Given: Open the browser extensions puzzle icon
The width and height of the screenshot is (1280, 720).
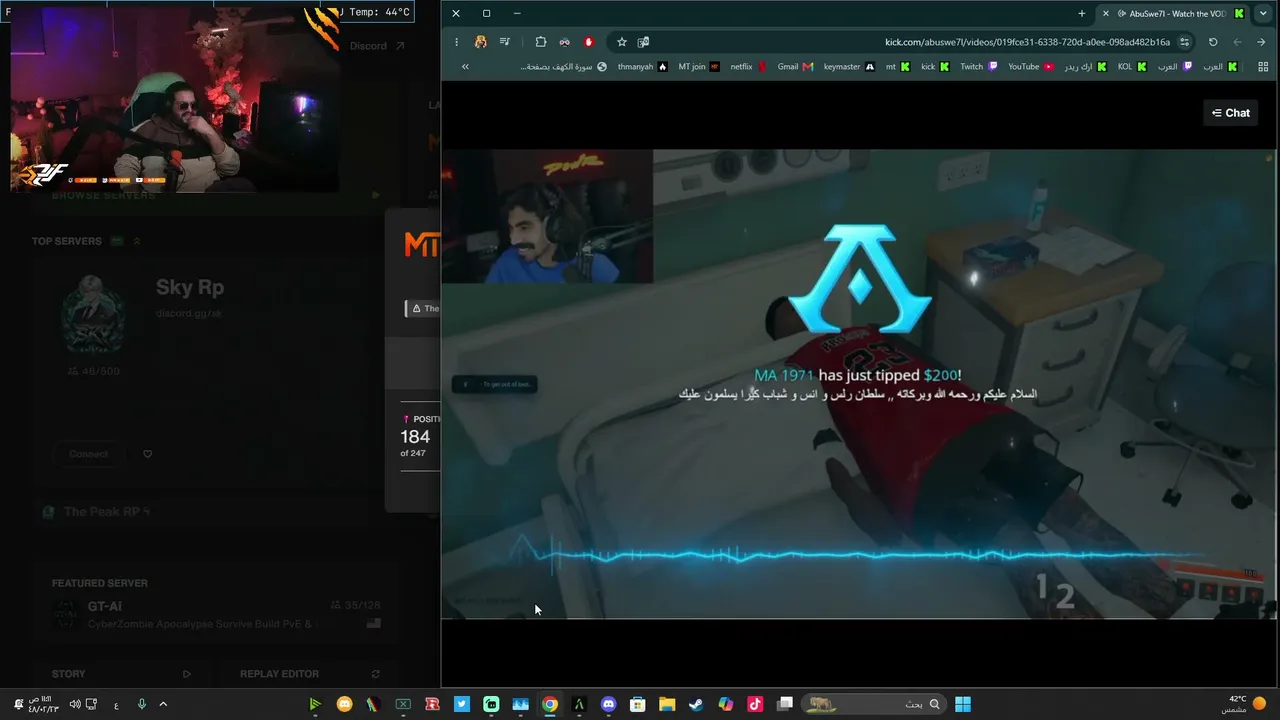Looking at the screenshot, I should click(541, 42).
